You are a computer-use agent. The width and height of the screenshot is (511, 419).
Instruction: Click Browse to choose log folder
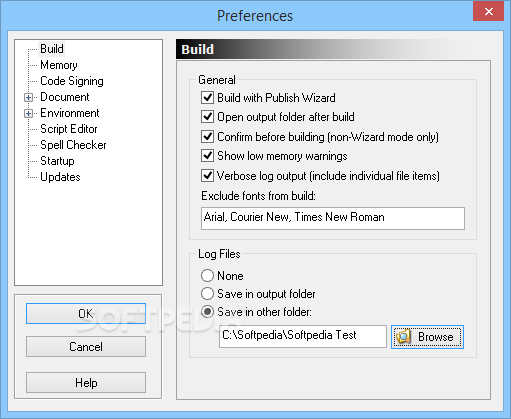click(x=427, y=337)
